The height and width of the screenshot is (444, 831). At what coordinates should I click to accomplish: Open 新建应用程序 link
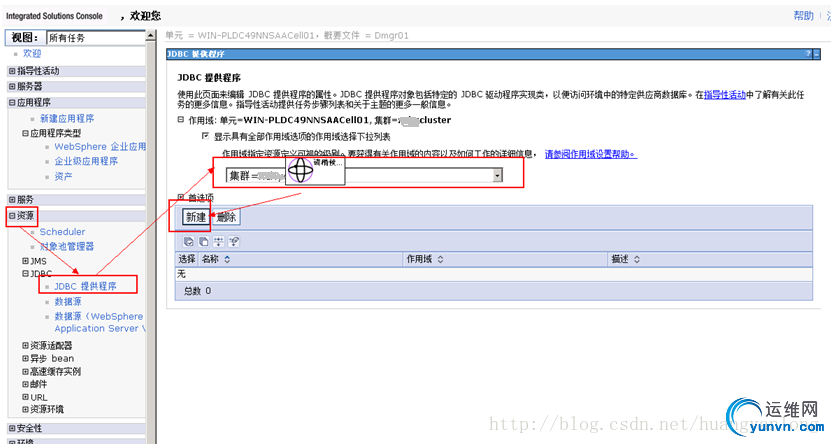click(x=67, y=118)
